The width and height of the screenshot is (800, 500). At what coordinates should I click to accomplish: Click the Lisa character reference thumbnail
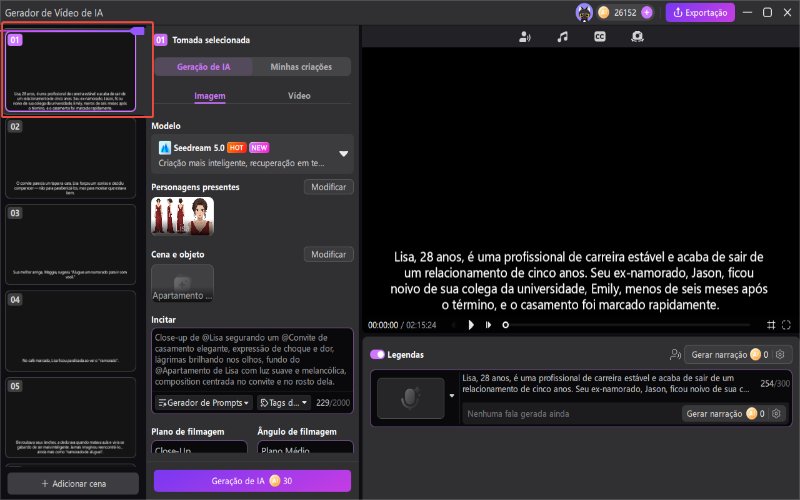coord(183,216)
